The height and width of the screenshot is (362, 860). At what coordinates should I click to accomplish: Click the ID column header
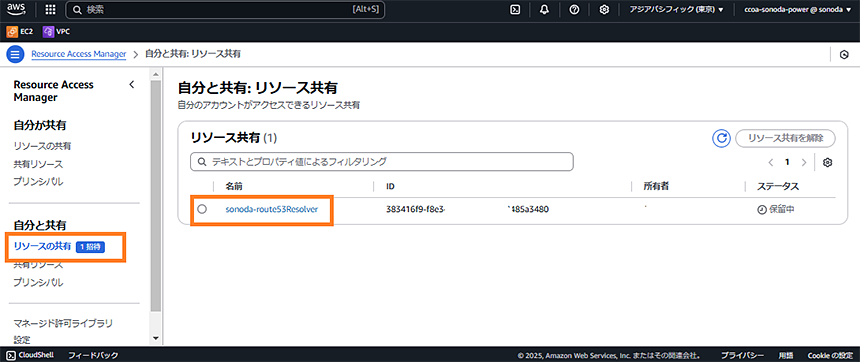pyautogui.click(x=391, y=186)
